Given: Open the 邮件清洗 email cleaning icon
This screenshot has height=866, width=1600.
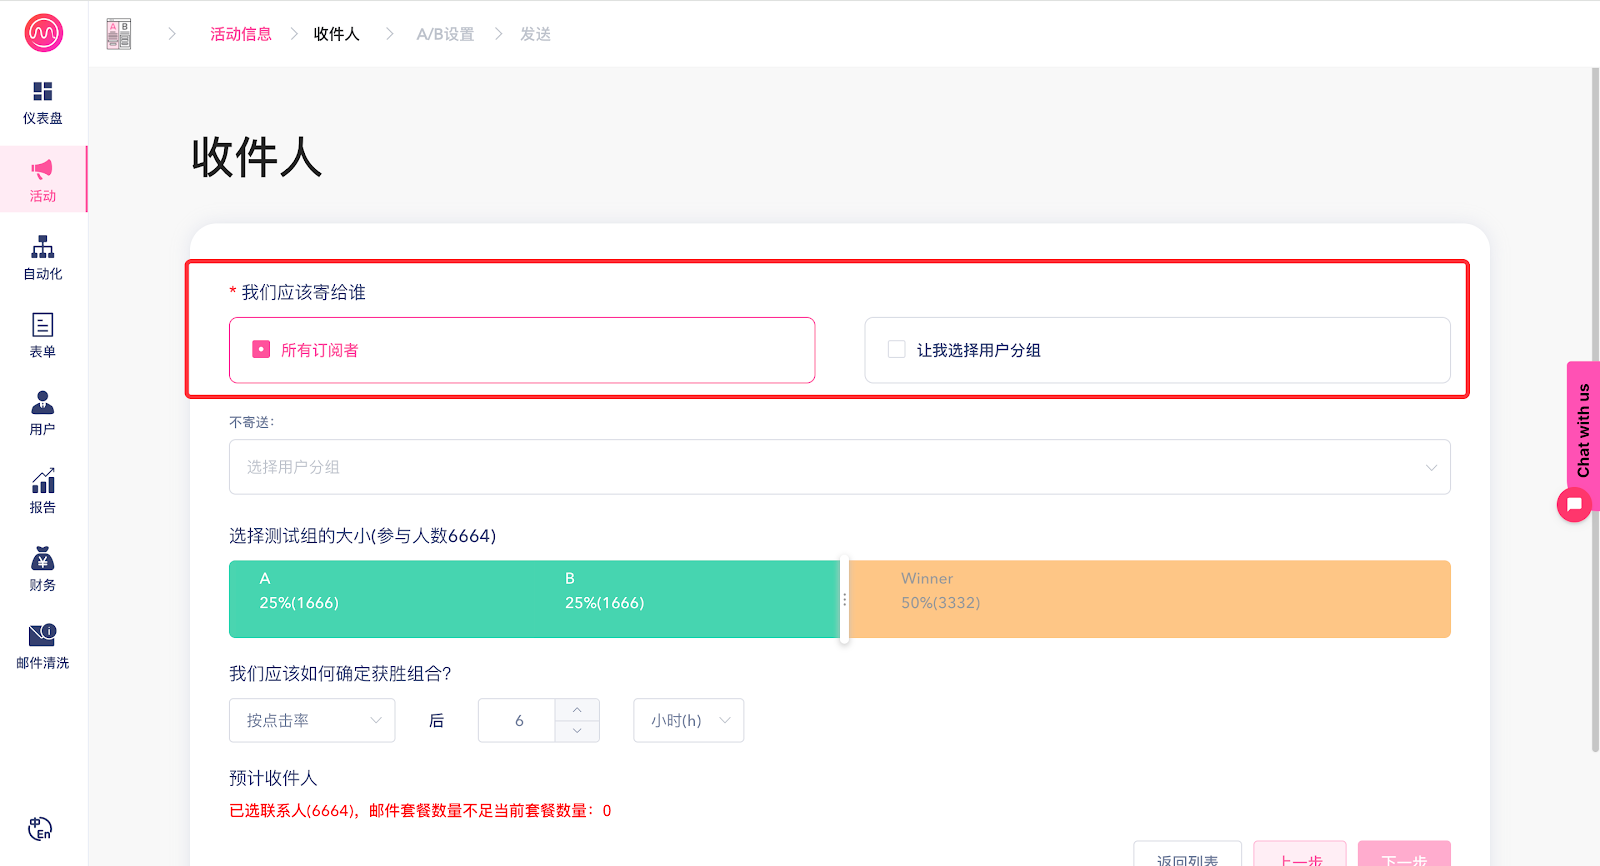Looking at the screenshot, I should [x=42, y=636].
